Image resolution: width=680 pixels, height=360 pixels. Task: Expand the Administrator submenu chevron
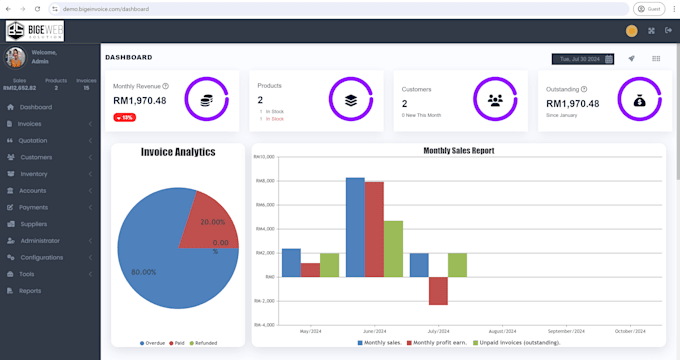91,241
